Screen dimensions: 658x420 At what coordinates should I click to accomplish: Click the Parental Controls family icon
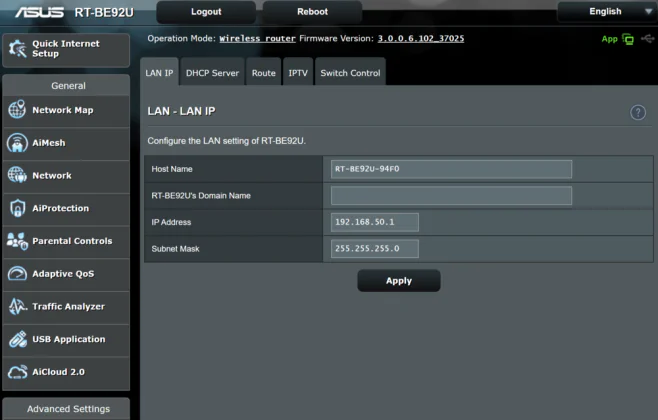click(x=17, y=241)
